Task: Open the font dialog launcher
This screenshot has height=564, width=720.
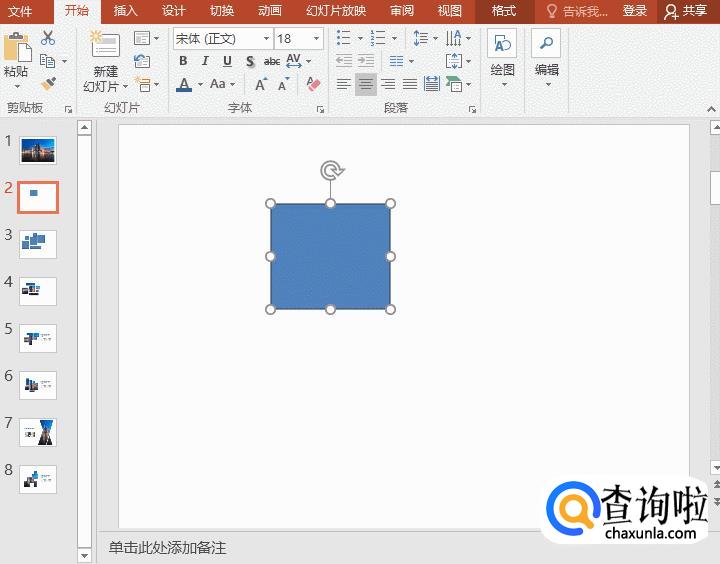Action: click(320, 109)
